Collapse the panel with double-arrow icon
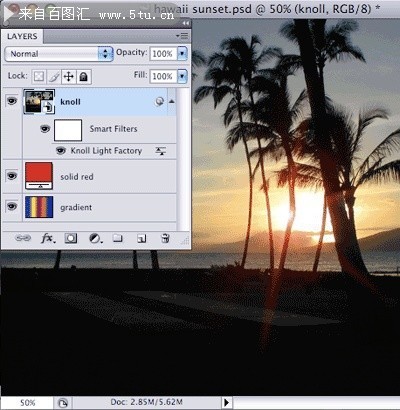The width and height of the screenshot is (400, 410). tap(186, 23)
